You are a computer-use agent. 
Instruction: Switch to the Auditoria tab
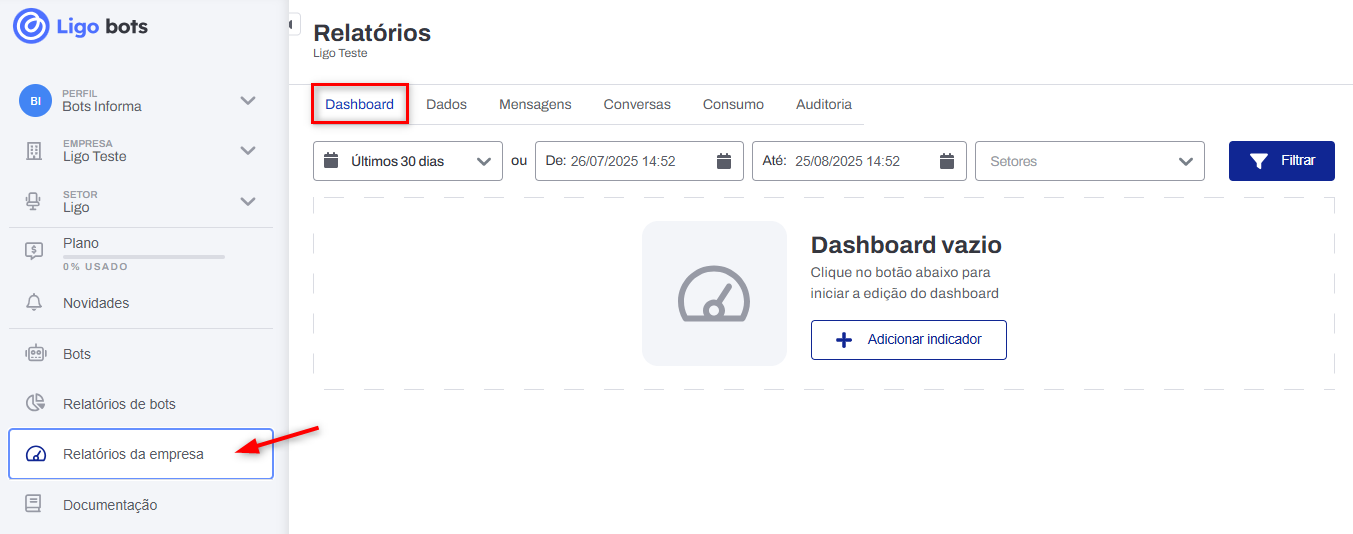tap(823, 104)
